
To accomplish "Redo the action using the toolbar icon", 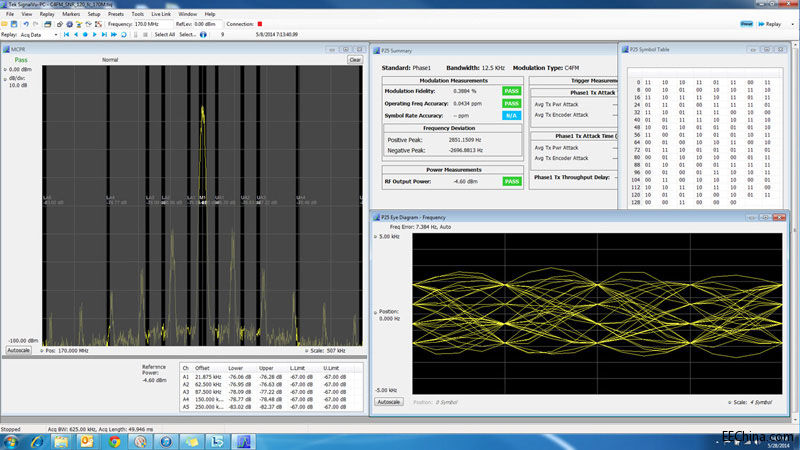I will (35, 24).
